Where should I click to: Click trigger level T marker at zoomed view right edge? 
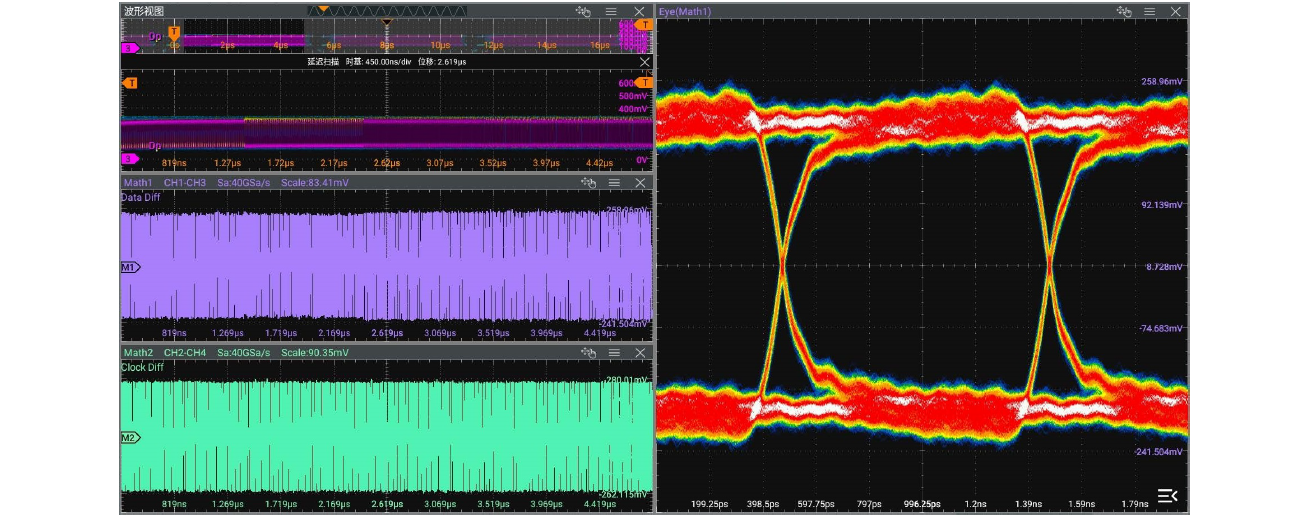644,82
